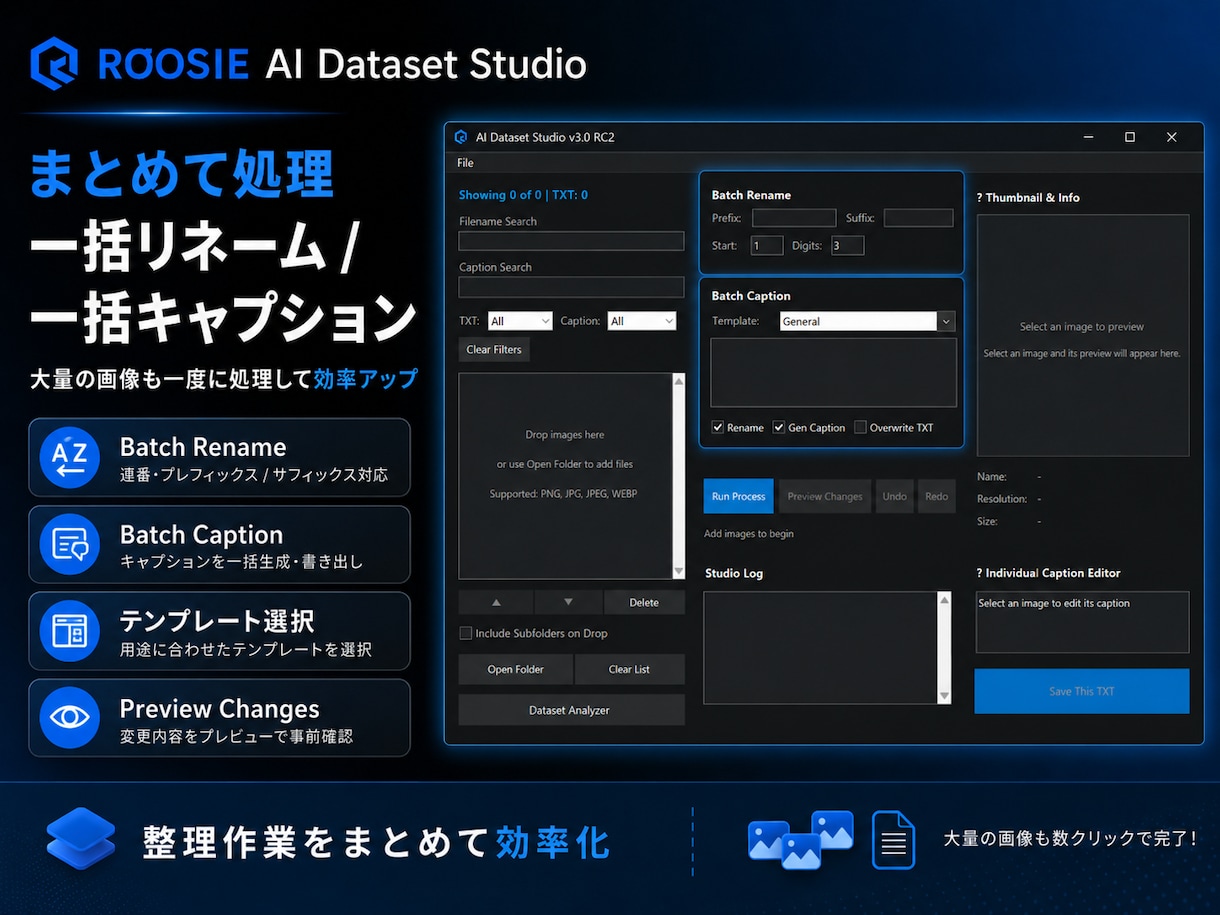Click the Open Folder button
The height and width of the screenshot is (915, 1220).
[x=515, y=669]
